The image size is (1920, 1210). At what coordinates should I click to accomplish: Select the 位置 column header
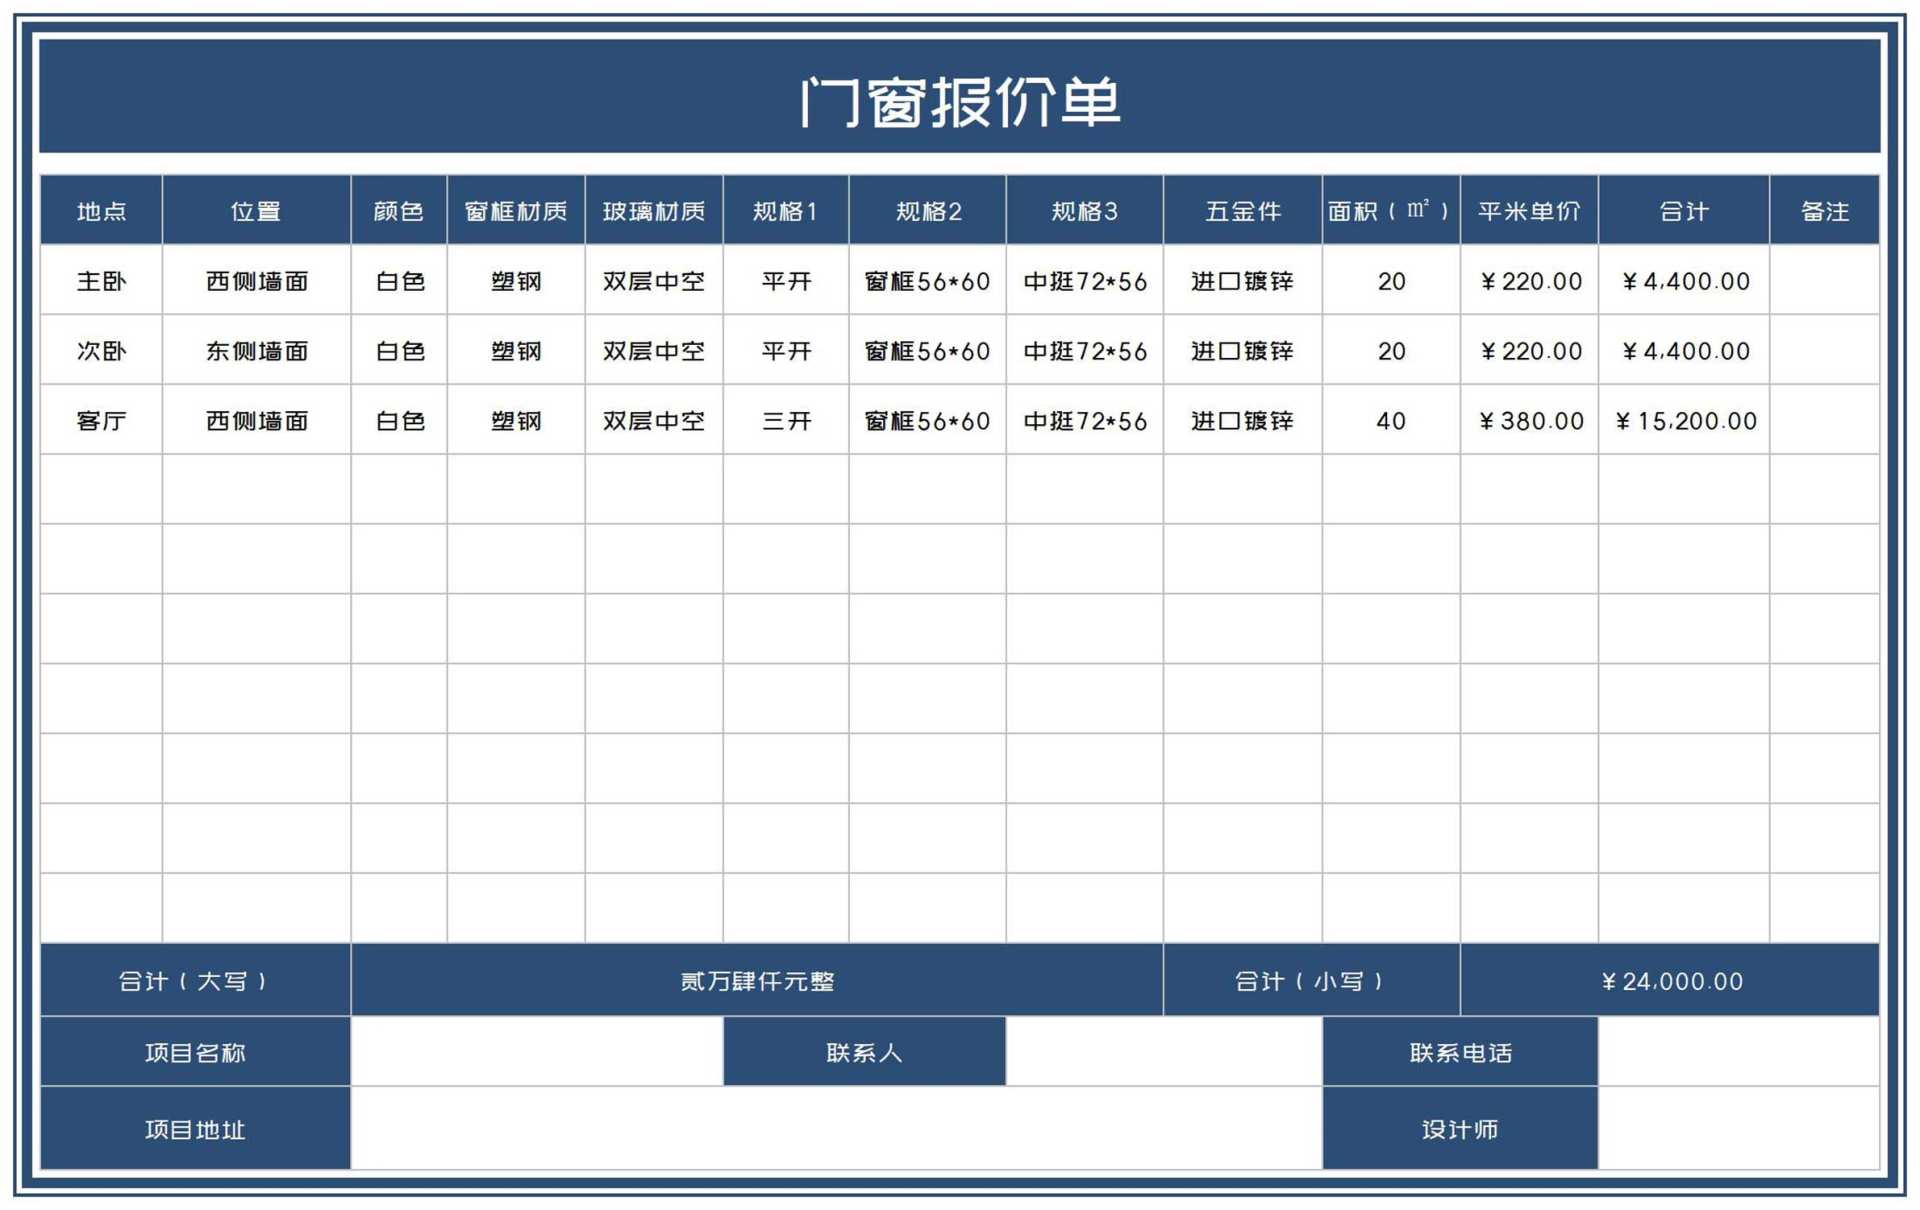pyautogui.click(x=256, y=210)
